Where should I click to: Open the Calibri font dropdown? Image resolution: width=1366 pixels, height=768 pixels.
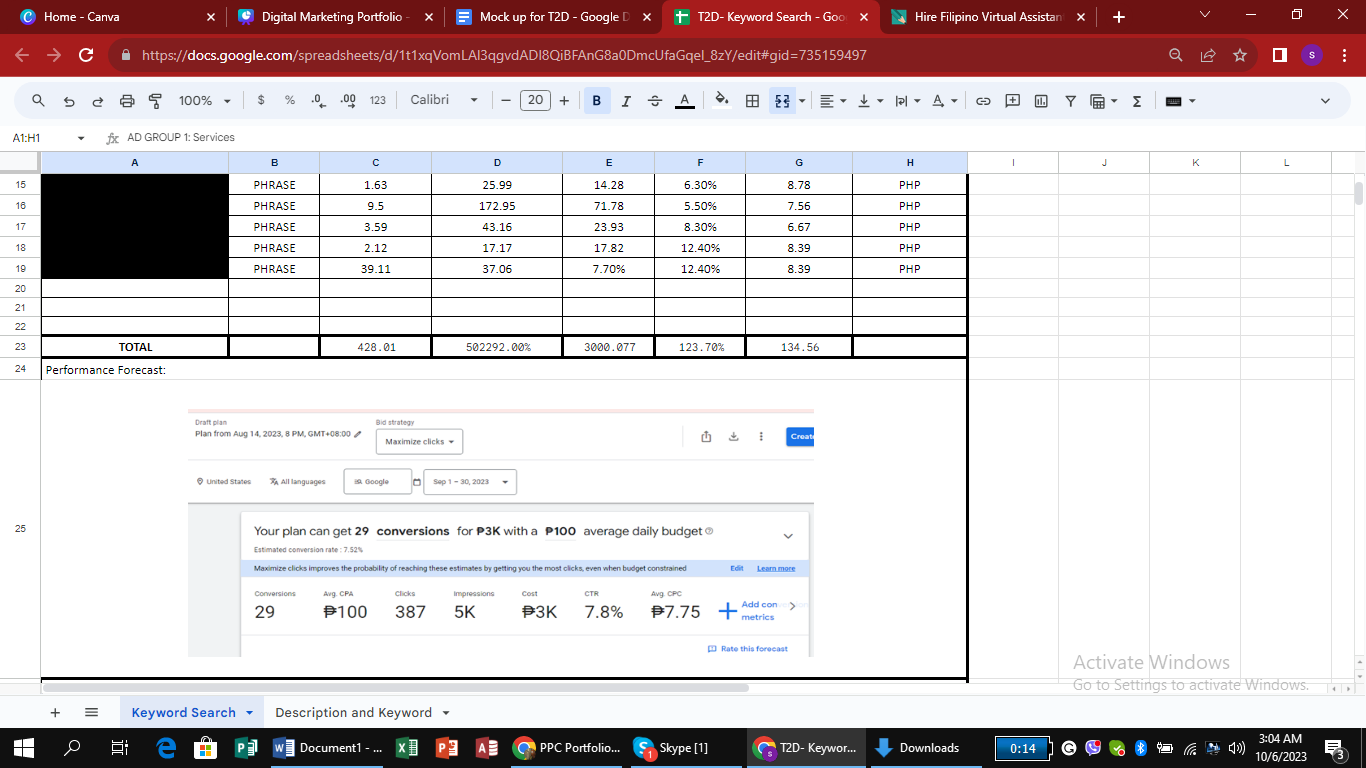pos(444,101)
